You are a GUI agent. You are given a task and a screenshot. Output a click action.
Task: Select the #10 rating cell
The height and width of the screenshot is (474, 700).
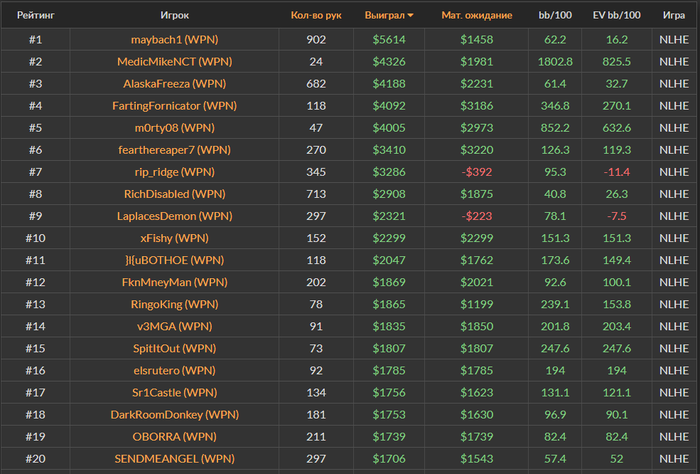click(36, 238)
